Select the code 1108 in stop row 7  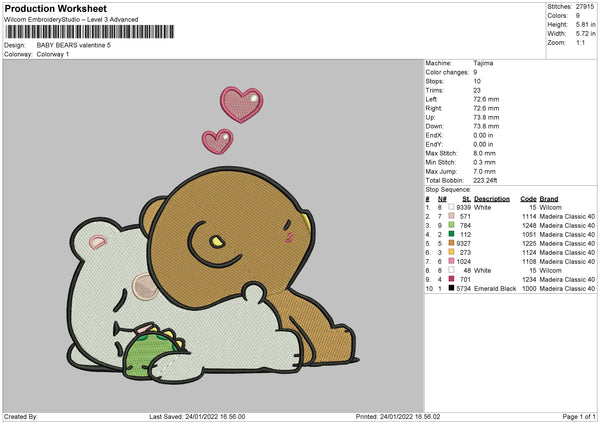point(529,261)
